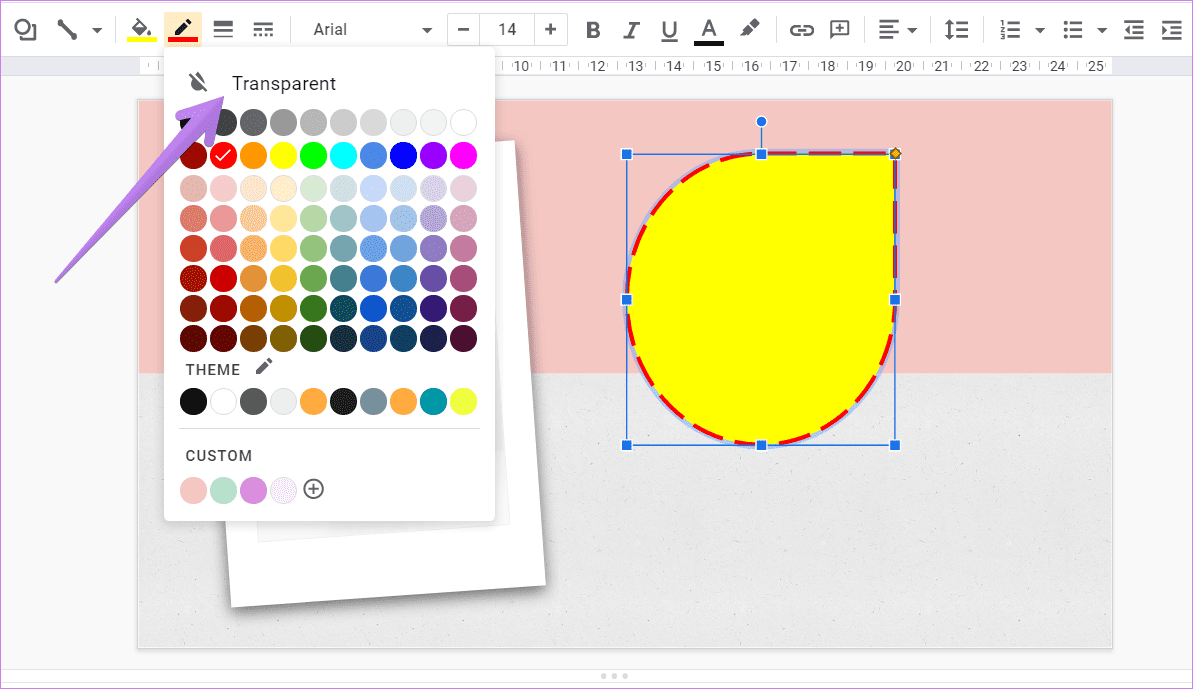Open the Line spacing icon
Screen dimensions: 1193x689
[x=956, y=30]
